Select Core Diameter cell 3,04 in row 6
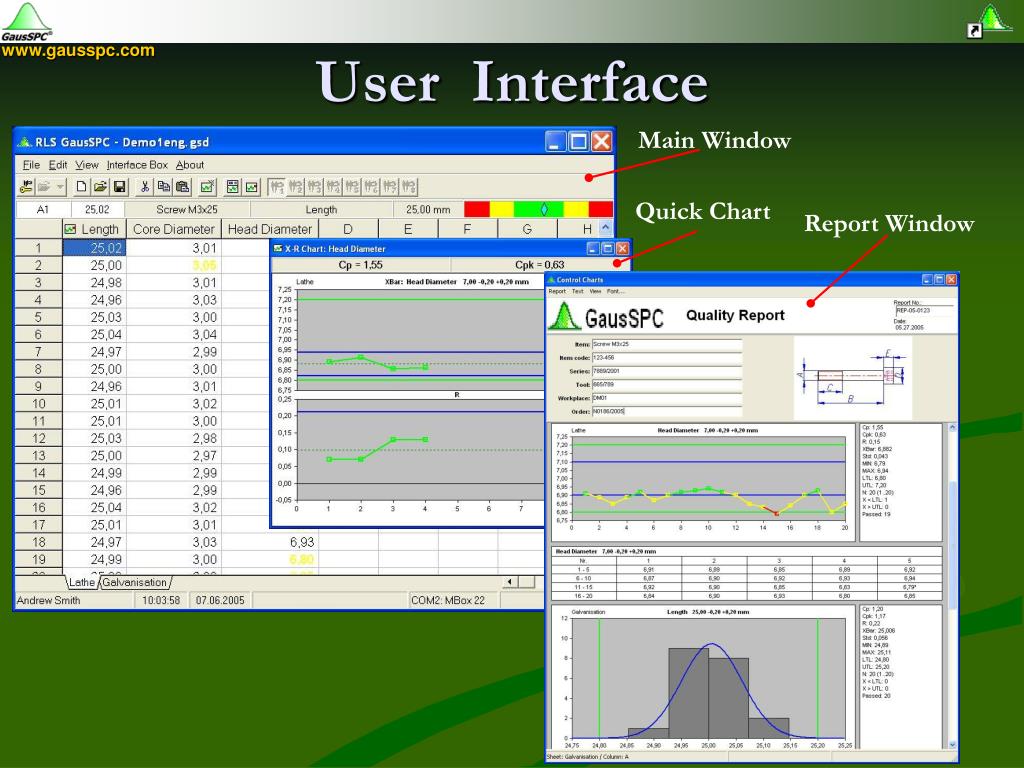This screenshot has width=1024, height=768. pos(174,334)
